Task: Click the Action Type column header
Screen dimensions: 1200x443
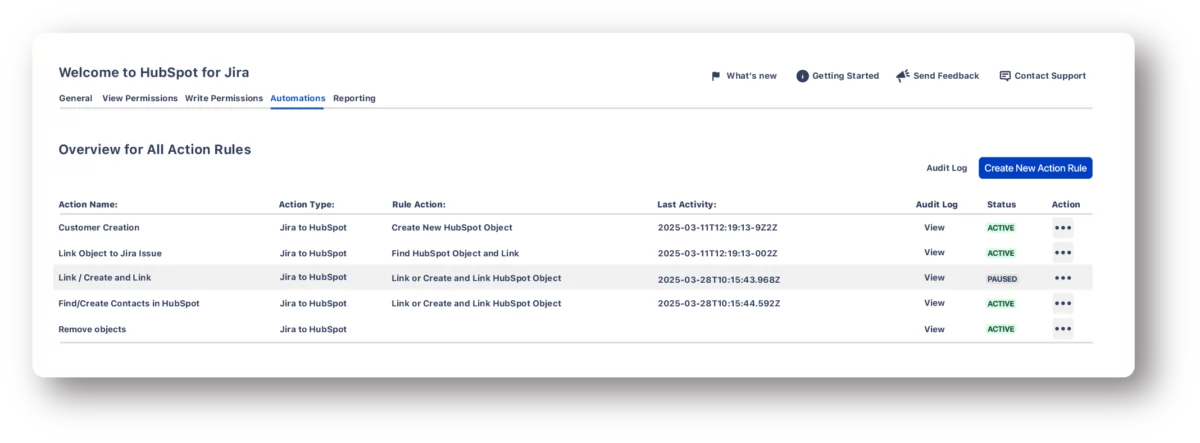Action: click(x=306, y=204)
